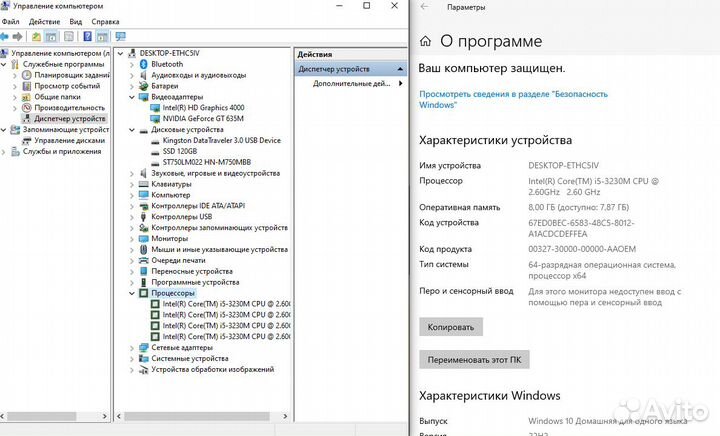Select Переносные устройства item
The height and width of the screenshot is (436, 720).
[x=192, y=271]
